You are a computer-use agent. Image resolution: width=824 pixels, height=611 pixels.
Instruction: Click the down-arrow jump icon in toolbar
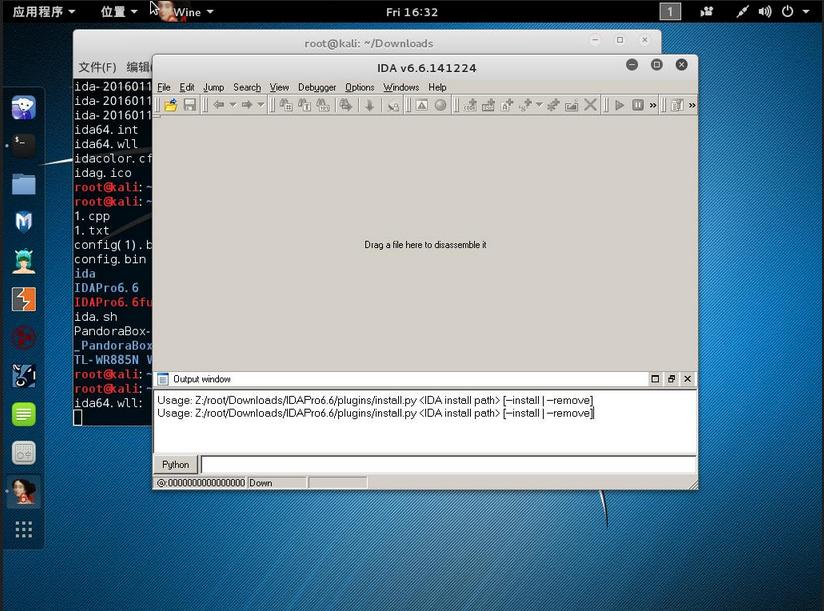click(369, 105)
